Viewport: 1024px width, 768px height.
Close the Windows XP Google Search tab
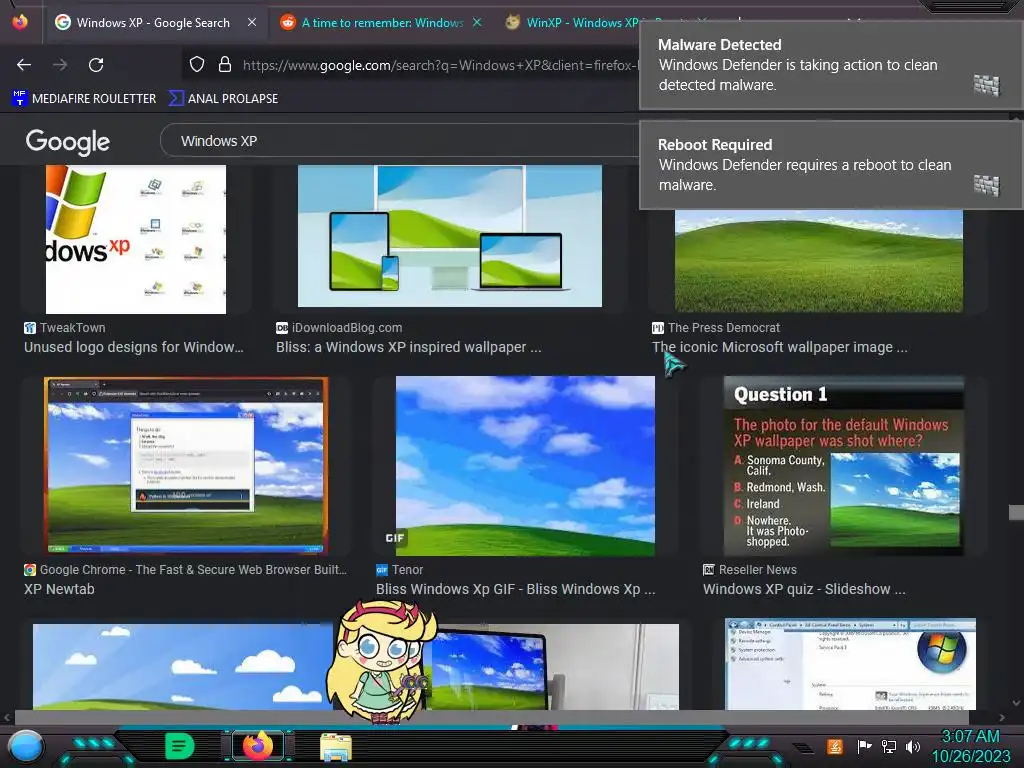[252, 22]
